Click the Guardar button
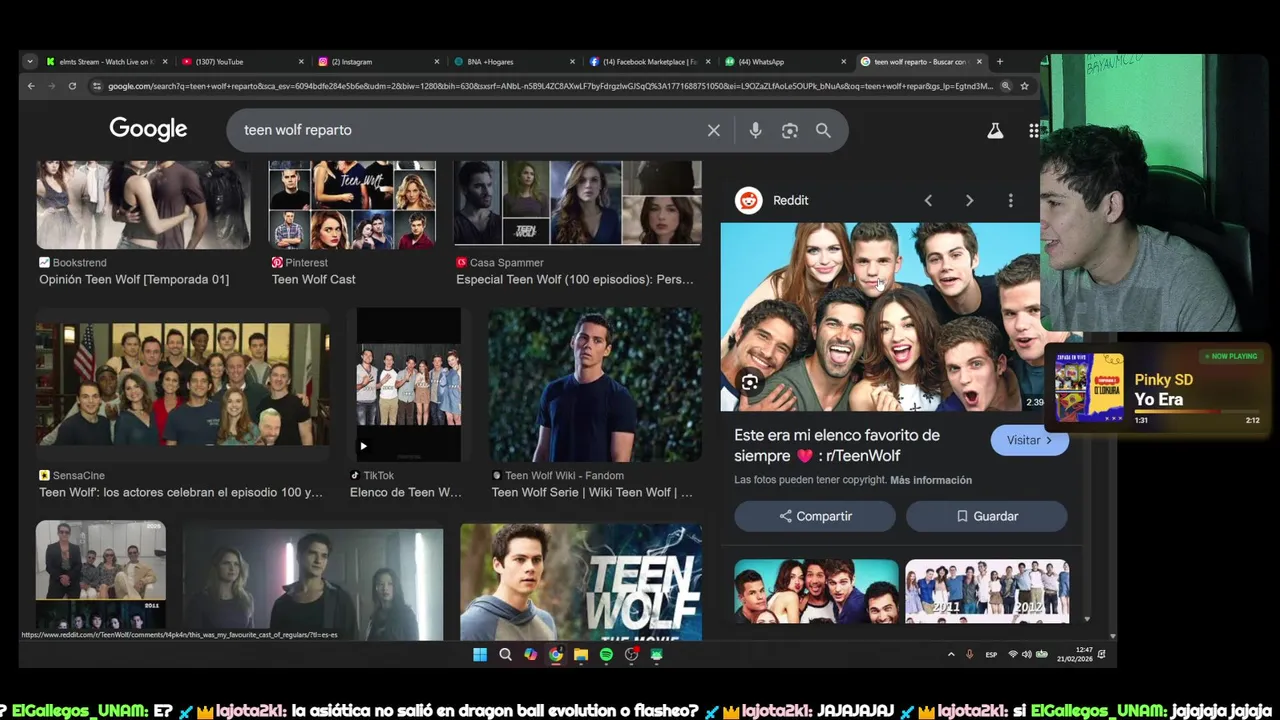The image size is (1280, 720). pos(986,516)
